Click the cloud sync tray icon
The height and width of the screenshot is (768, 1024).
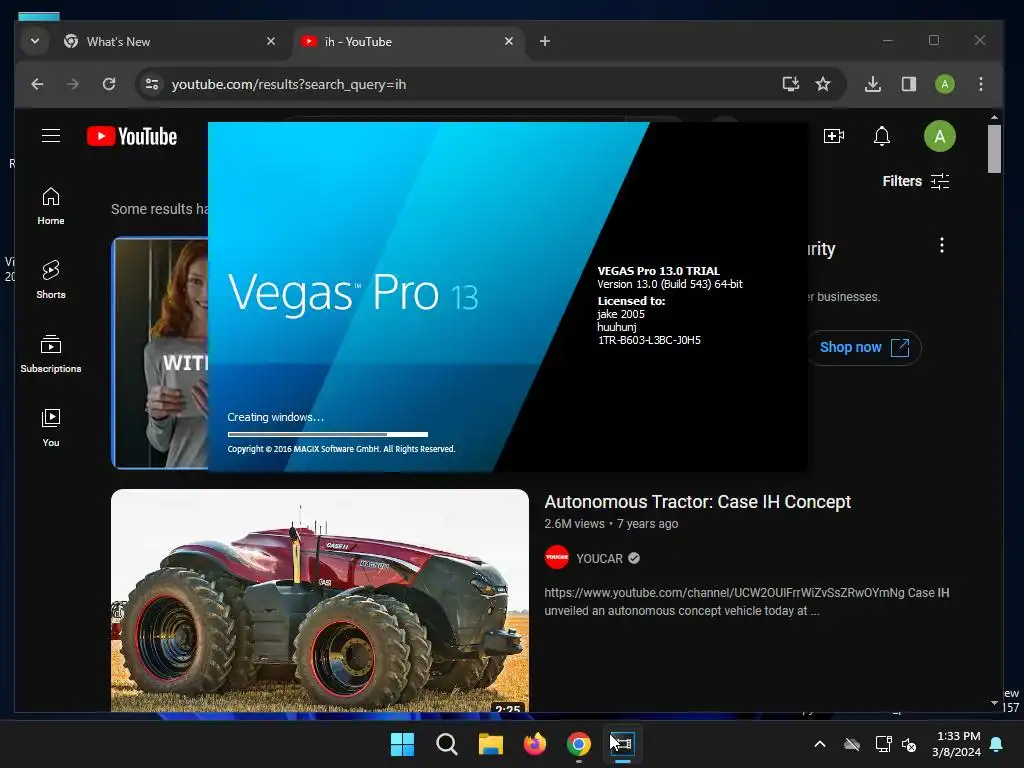click(852, 744)
